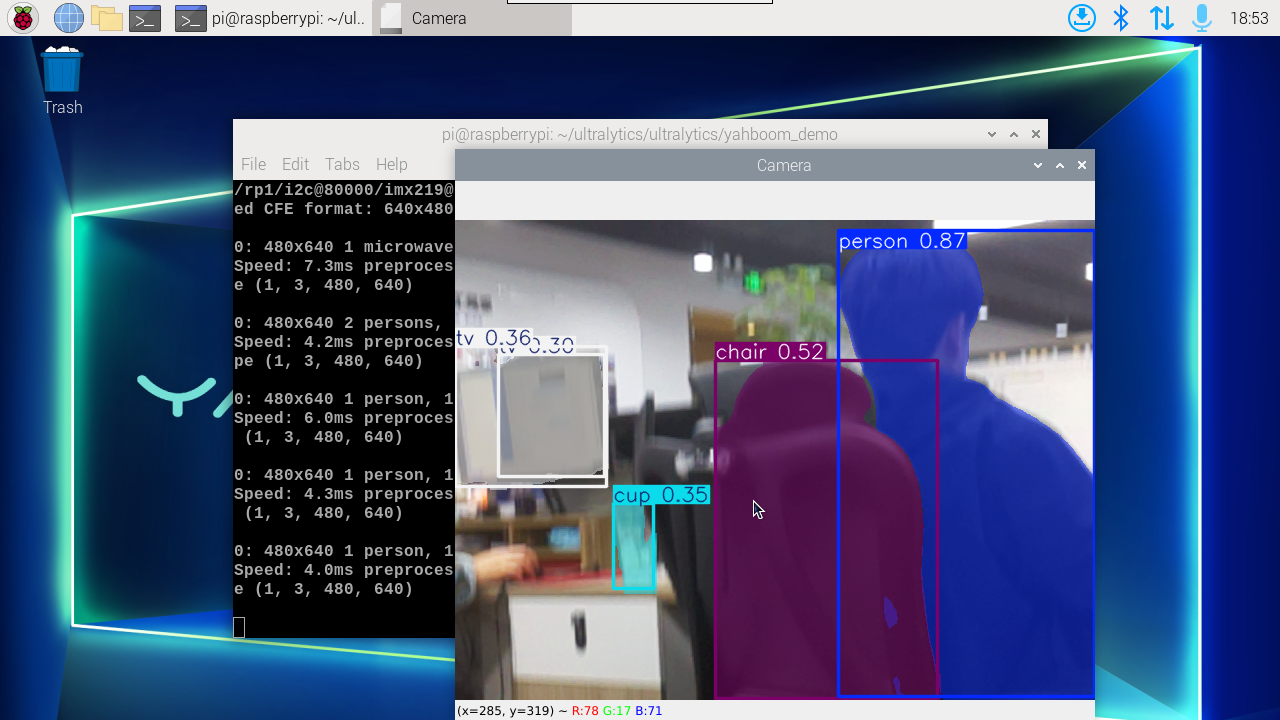Click the "ed CFE format: 640x480" terminal line
The image size is (1280, 720).
coord(344,209)
